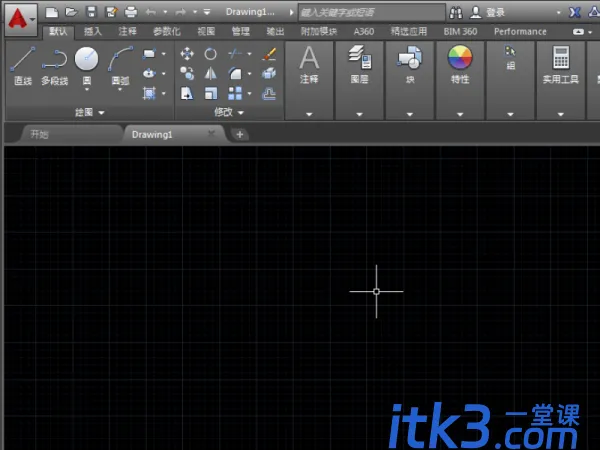Open the Array tool dropdown arrow
The image size is (600, 450).
249,93
